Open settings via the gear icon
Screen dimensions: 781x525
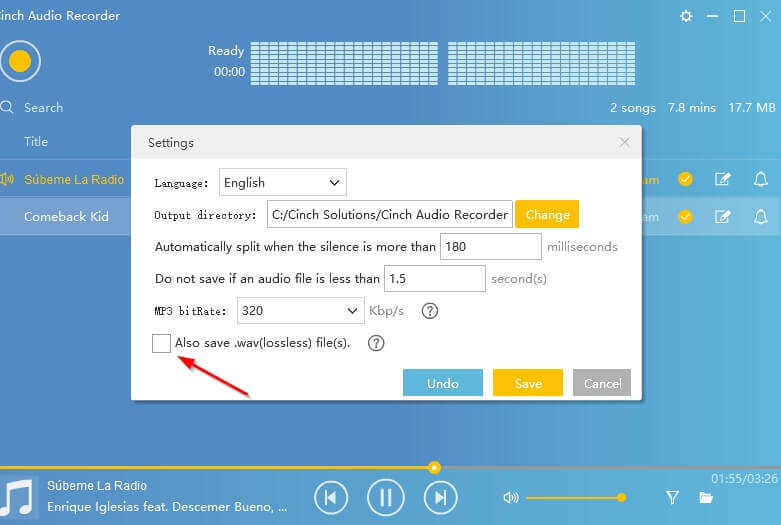pos(686,16)
